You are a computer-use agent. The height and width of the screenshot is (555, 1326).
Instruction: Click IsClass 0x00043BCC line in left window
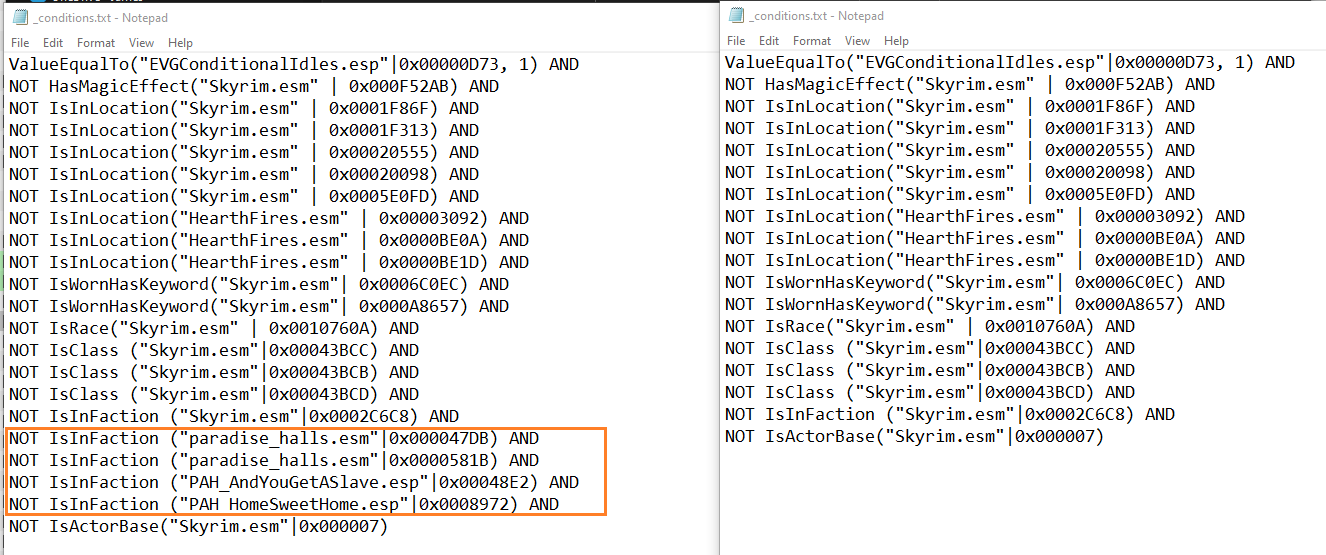point(214,350)
